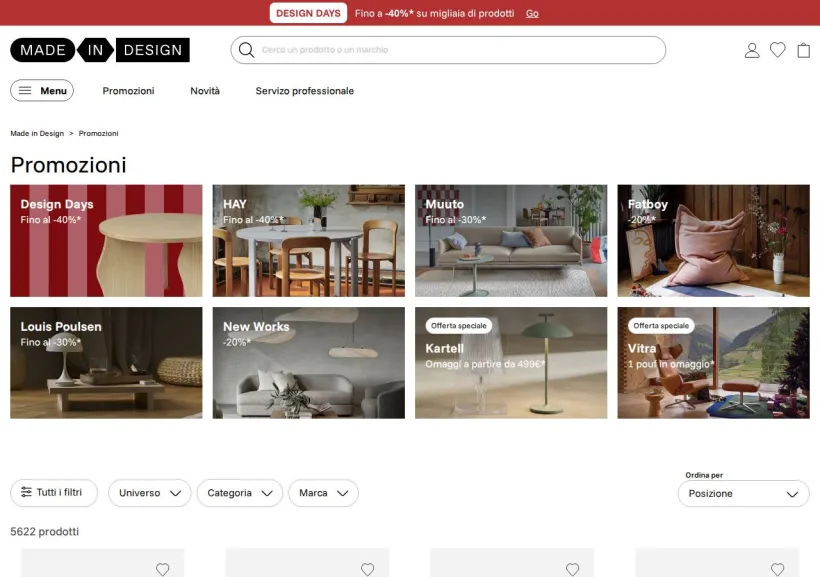This screenshot has height=577, width=820.
Task: Open the user account icon
Action: [752, 50]
